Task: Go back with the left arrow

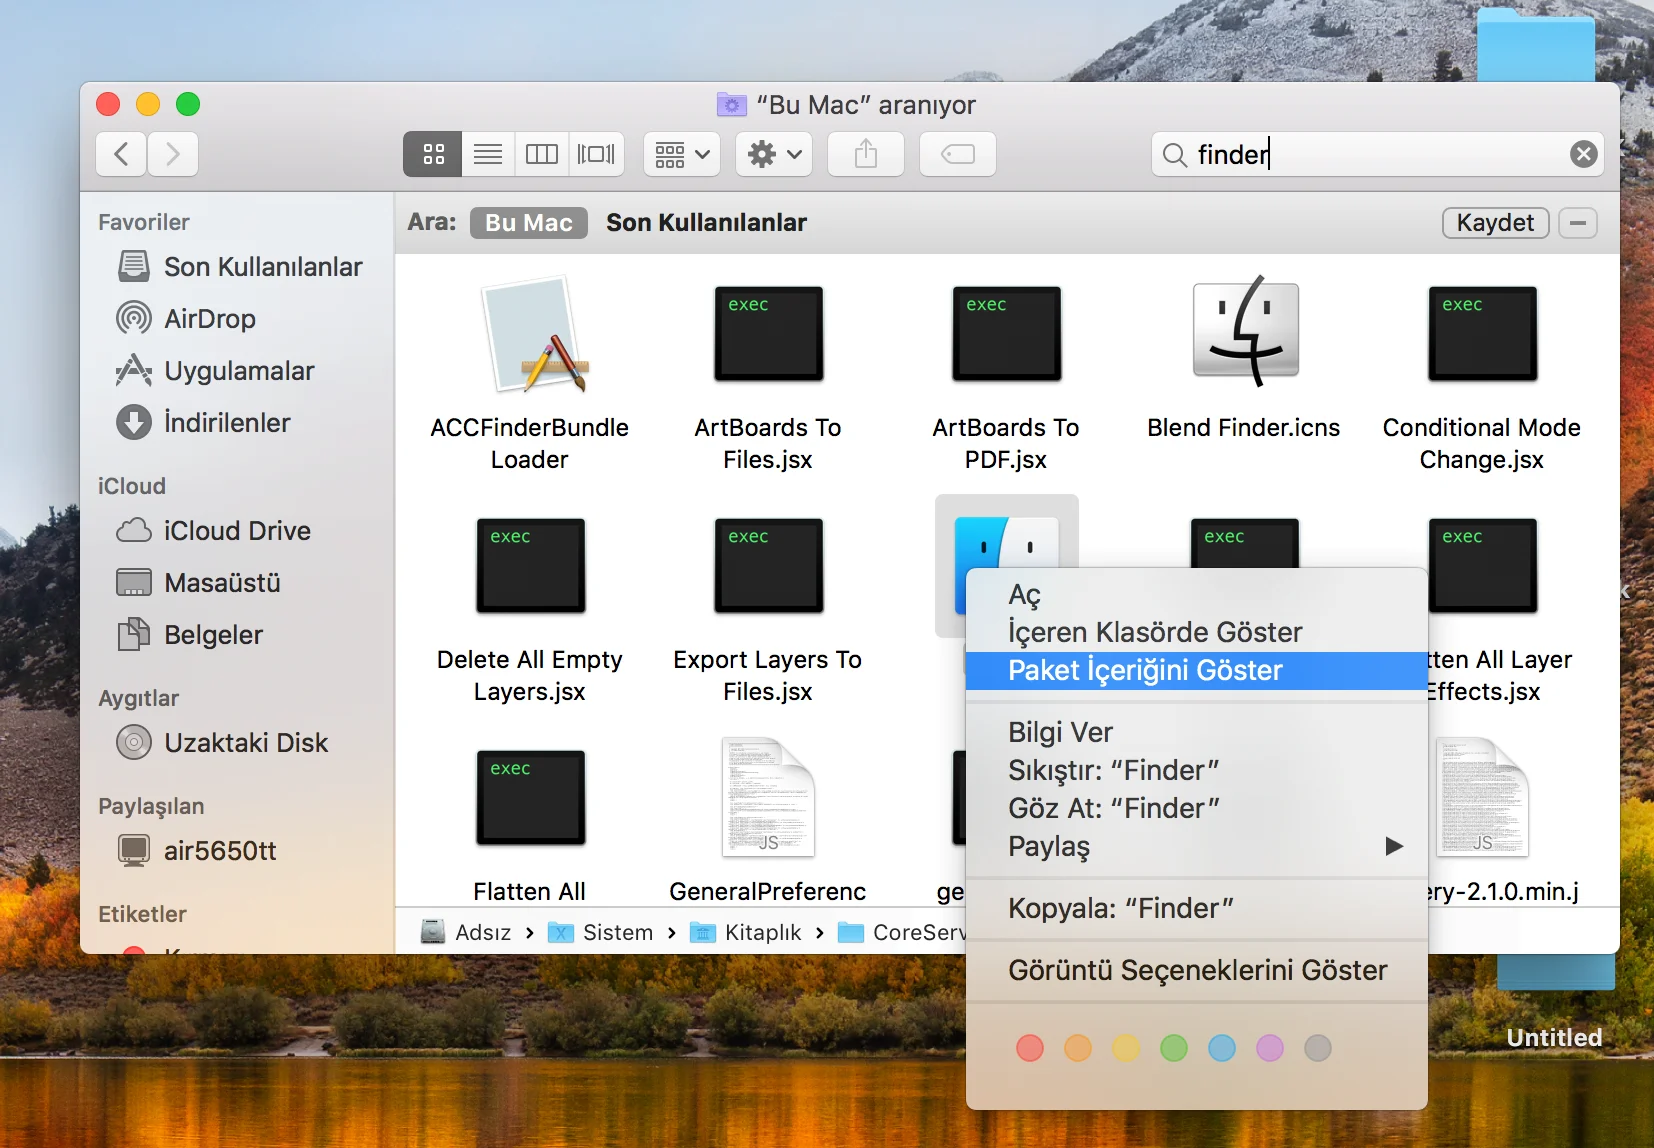Action: coord(122,154)
